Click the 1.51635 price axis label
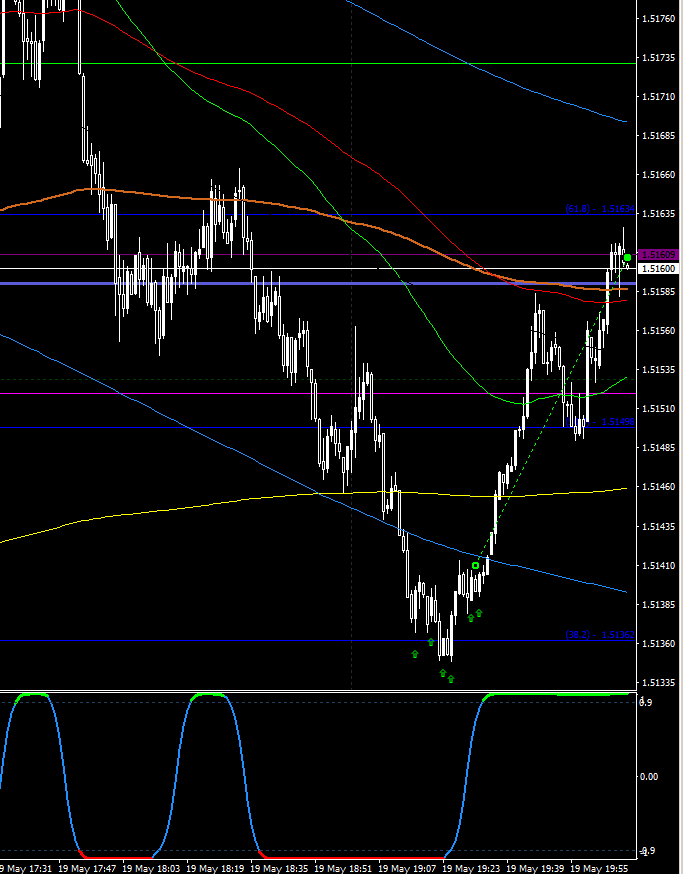 click(658, 214)
